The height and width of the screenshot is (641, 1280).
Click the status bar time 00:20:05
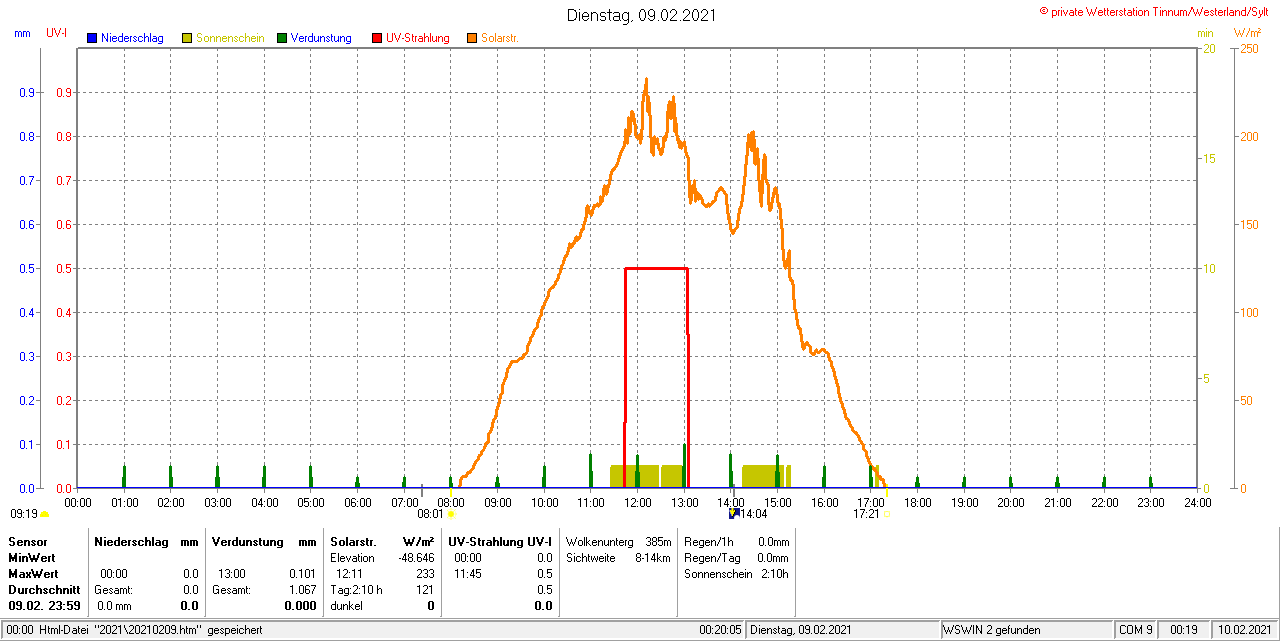(720, 630)
